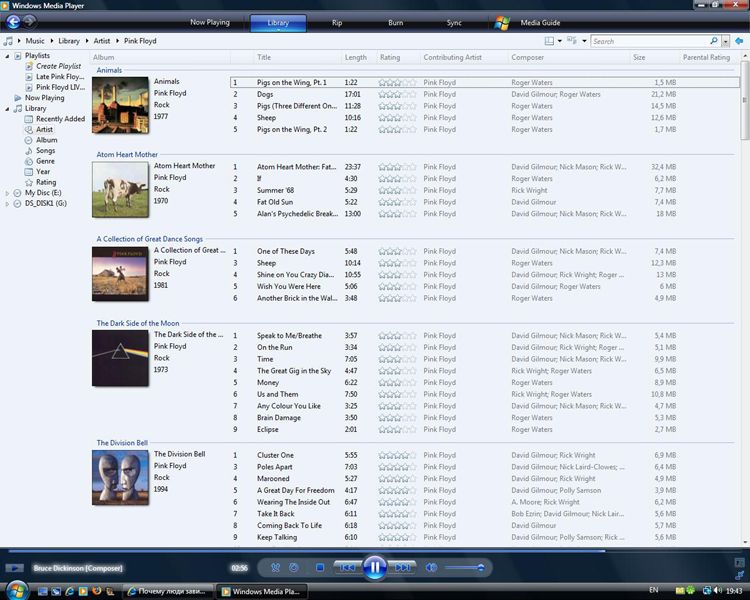
Task: Open Windows Media Player taskbar button
Action: click(x=261, y=591)
